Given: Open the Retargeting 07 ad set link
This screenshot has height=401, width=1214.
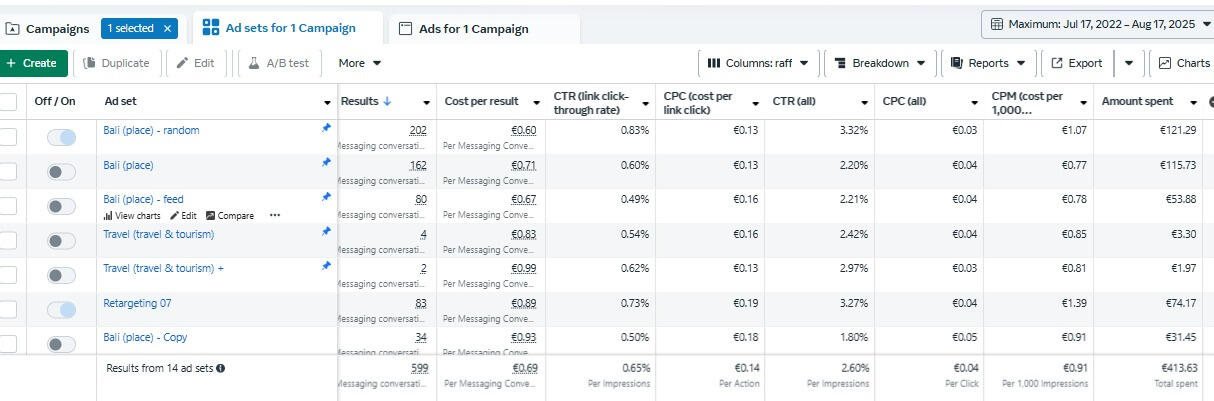Looking at the screenshot, I should pyautogui.click(x=137, y=303).
